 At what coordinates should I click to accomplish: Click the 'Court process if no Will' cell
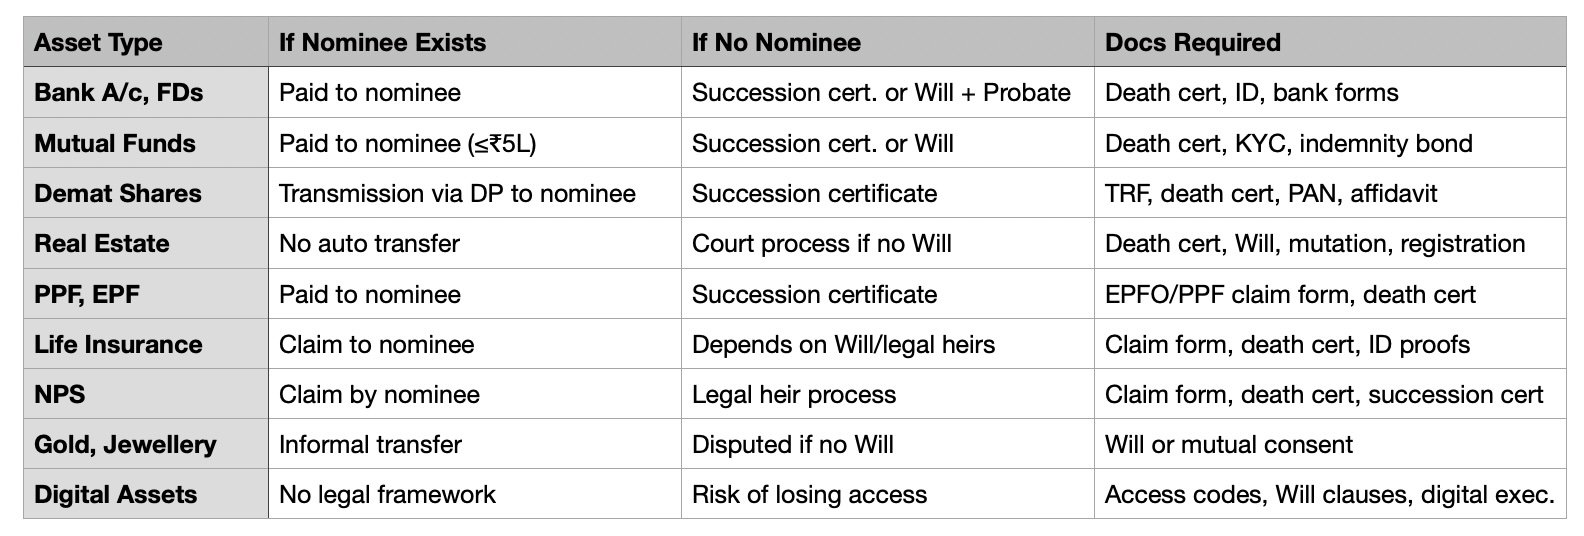coord(822,244)
